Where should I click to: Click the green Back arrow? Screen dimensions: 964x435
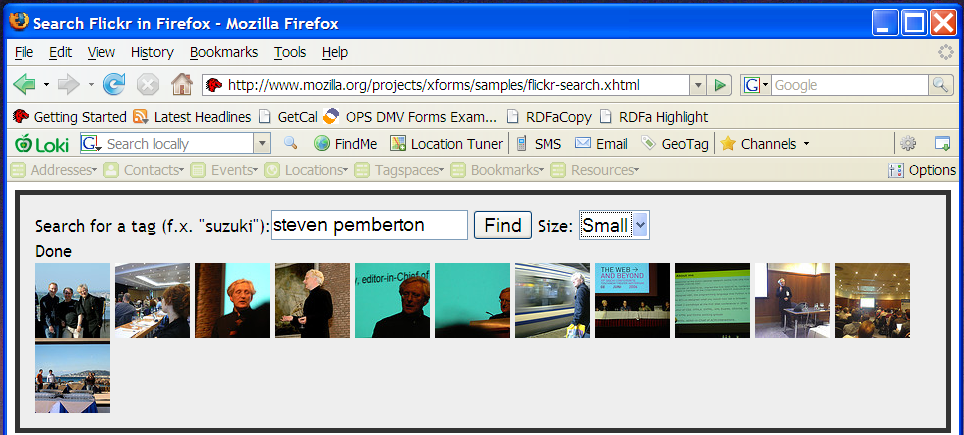click(25, 85)
